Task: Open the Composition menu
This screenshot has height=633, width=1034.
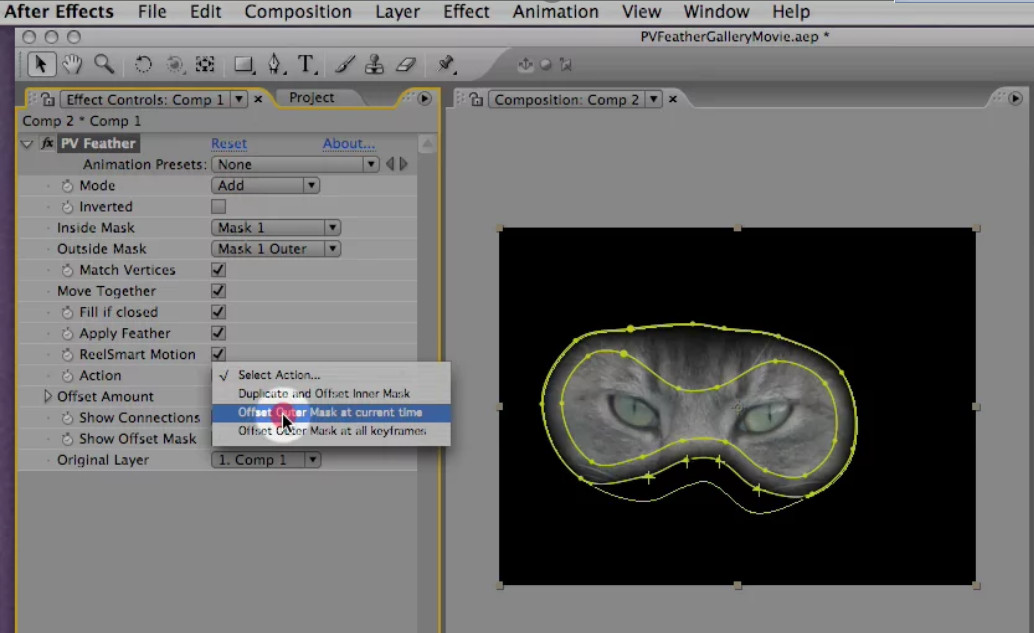Action: (298, 12)
